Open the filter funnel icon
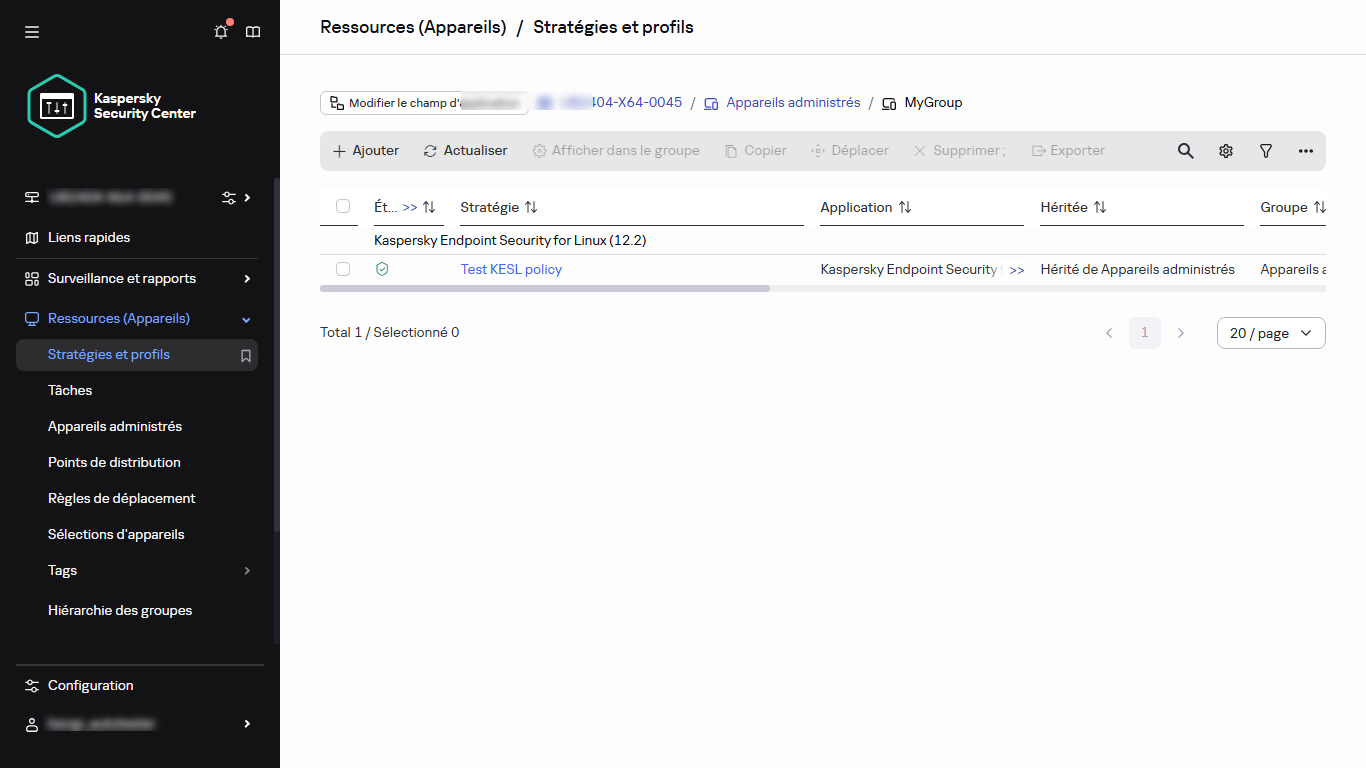 tap(1265, 151)
